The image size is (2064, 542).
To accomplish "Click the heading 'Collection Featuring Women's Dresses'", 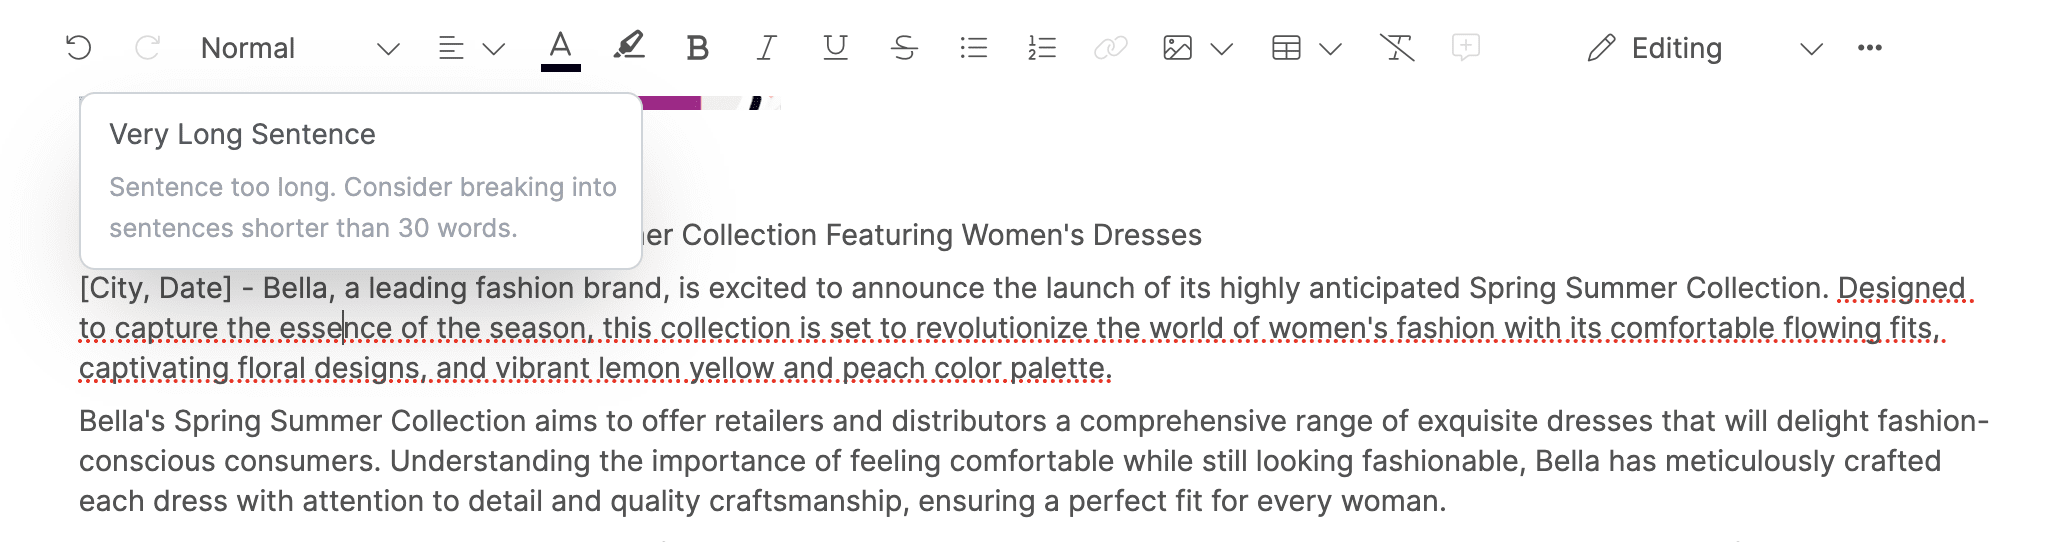I will (941, 235).
